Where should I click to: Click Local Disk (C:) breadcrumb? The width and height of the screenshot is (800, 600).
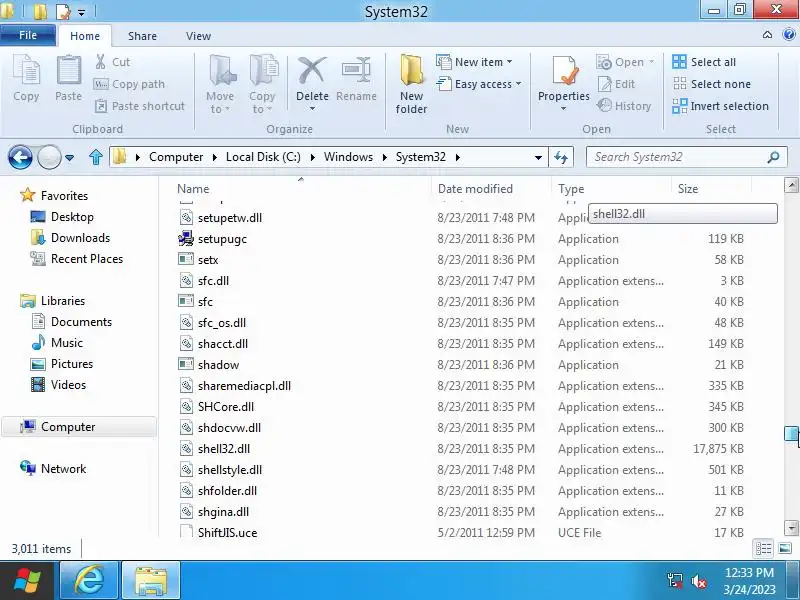[263, 157]
